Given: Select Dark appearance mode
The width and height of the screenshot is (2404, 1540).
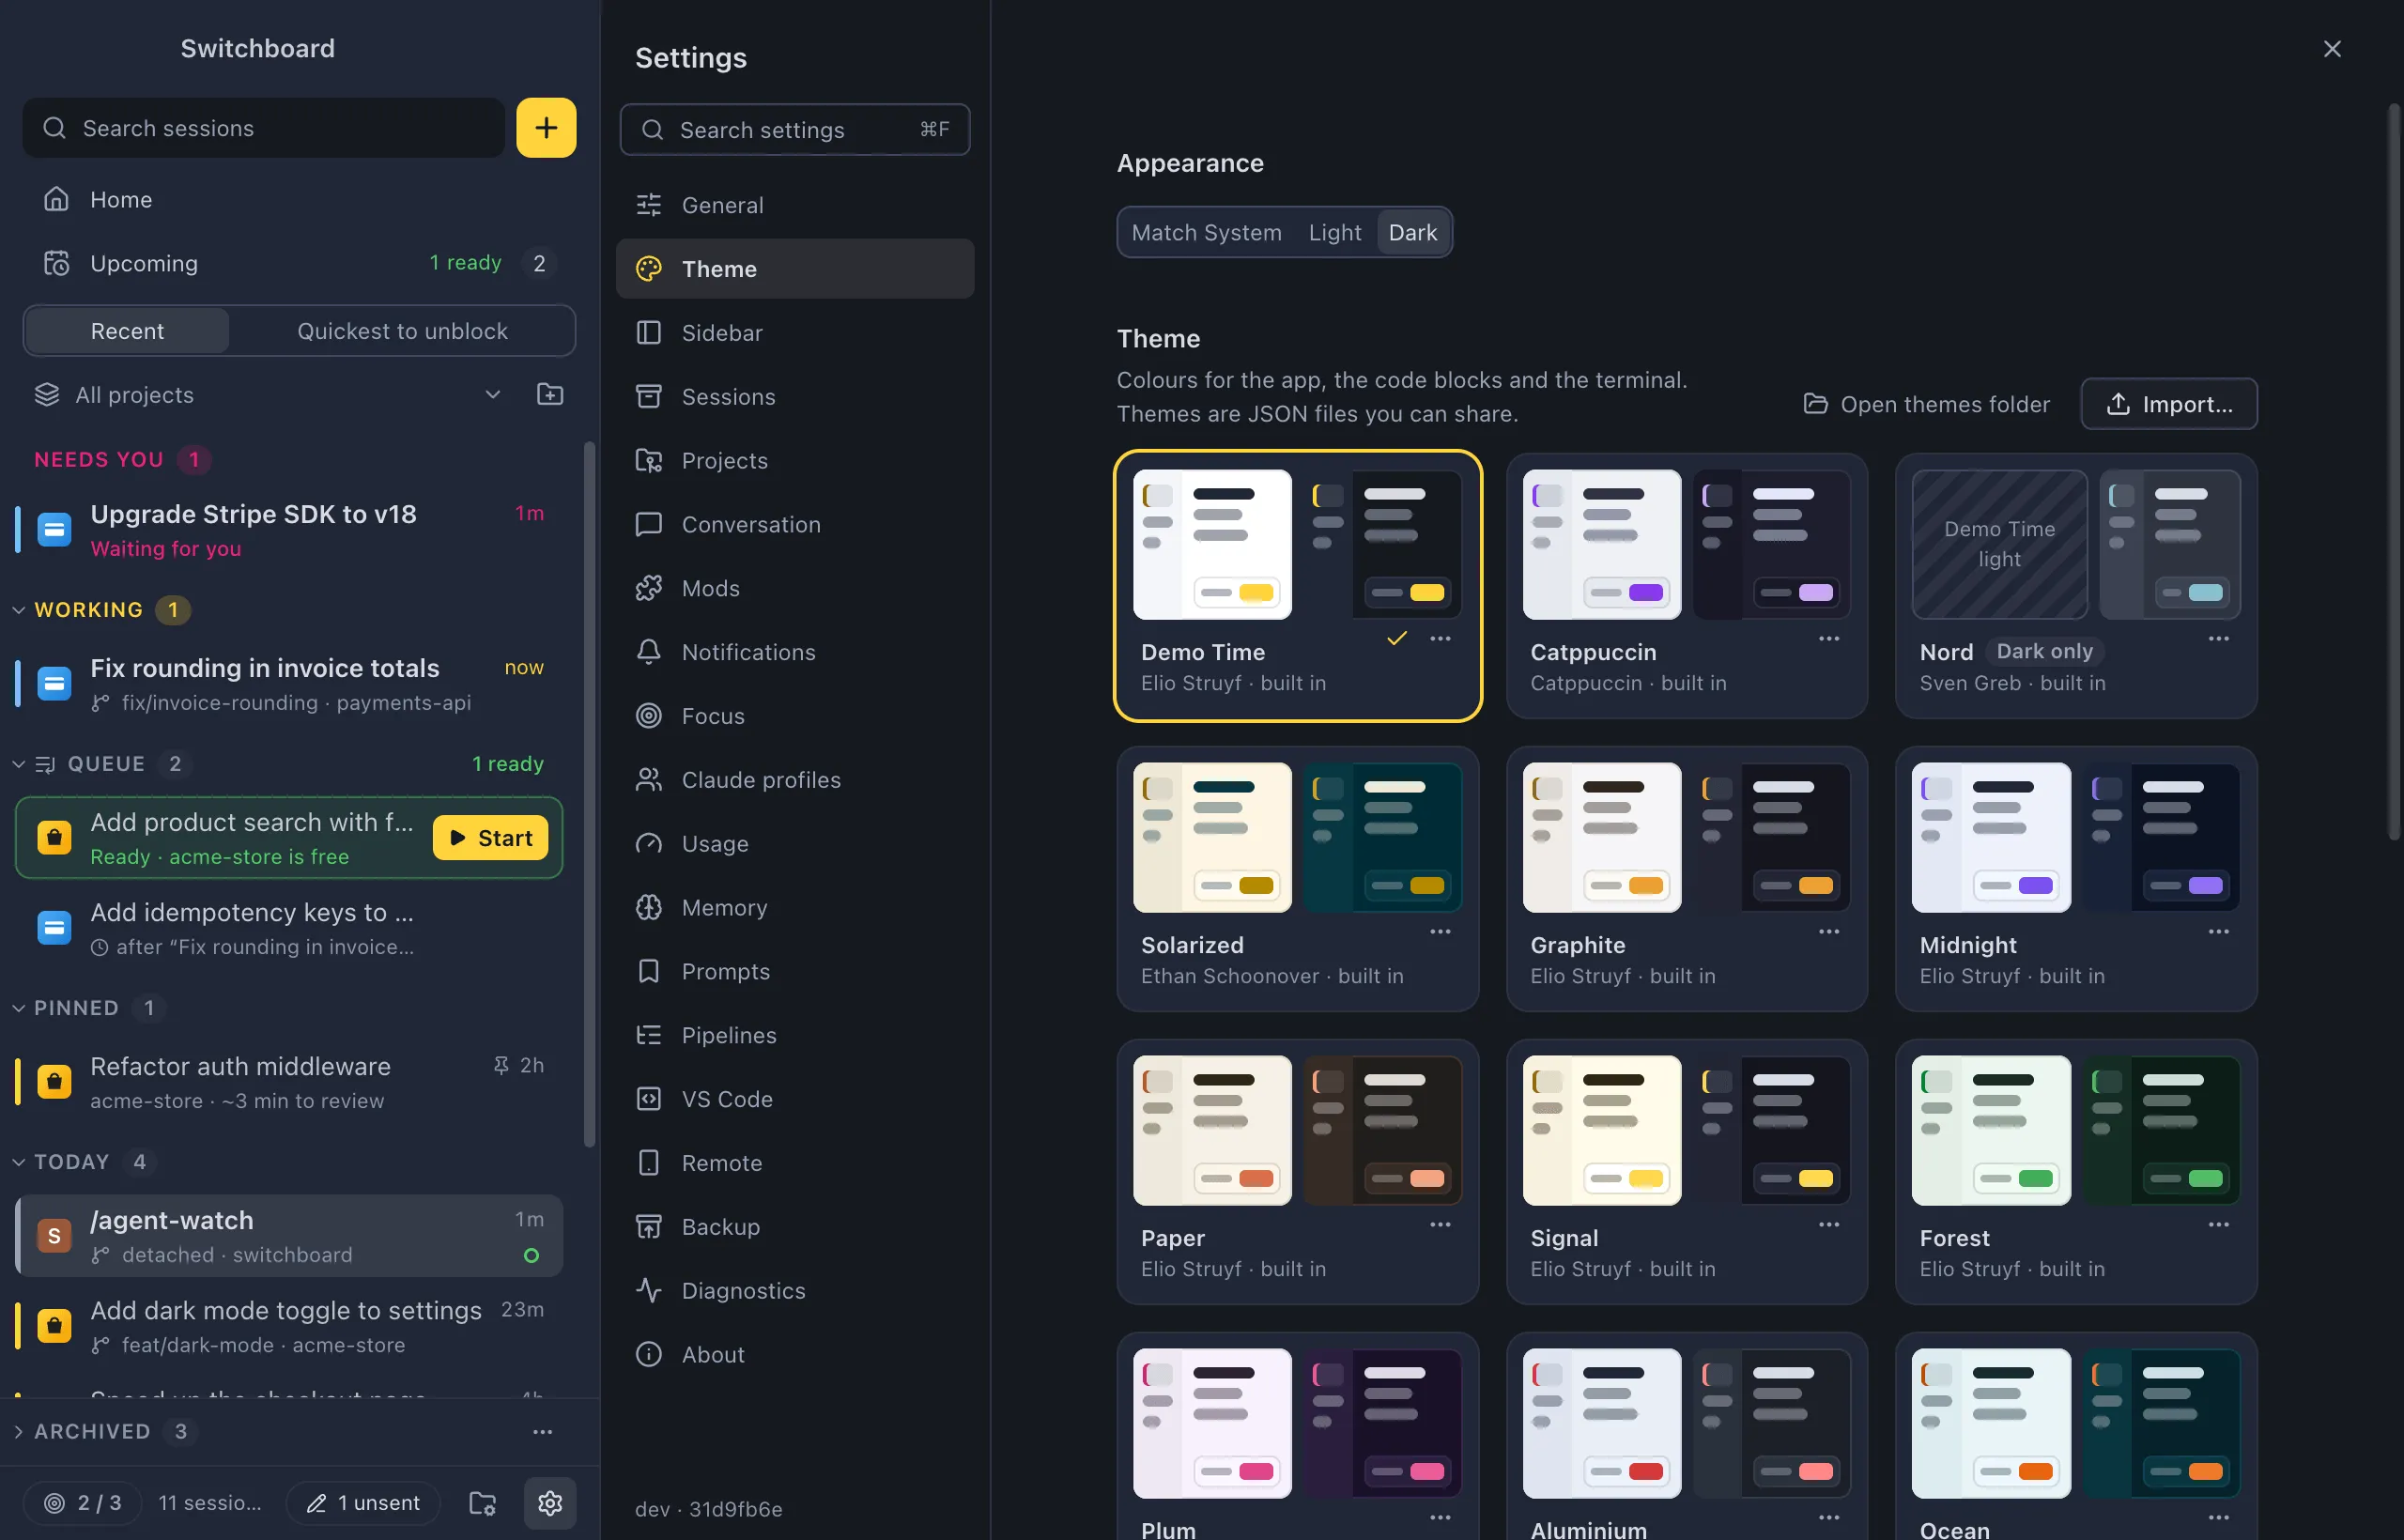Looking at the screenshot, I should pos(1412,232).
